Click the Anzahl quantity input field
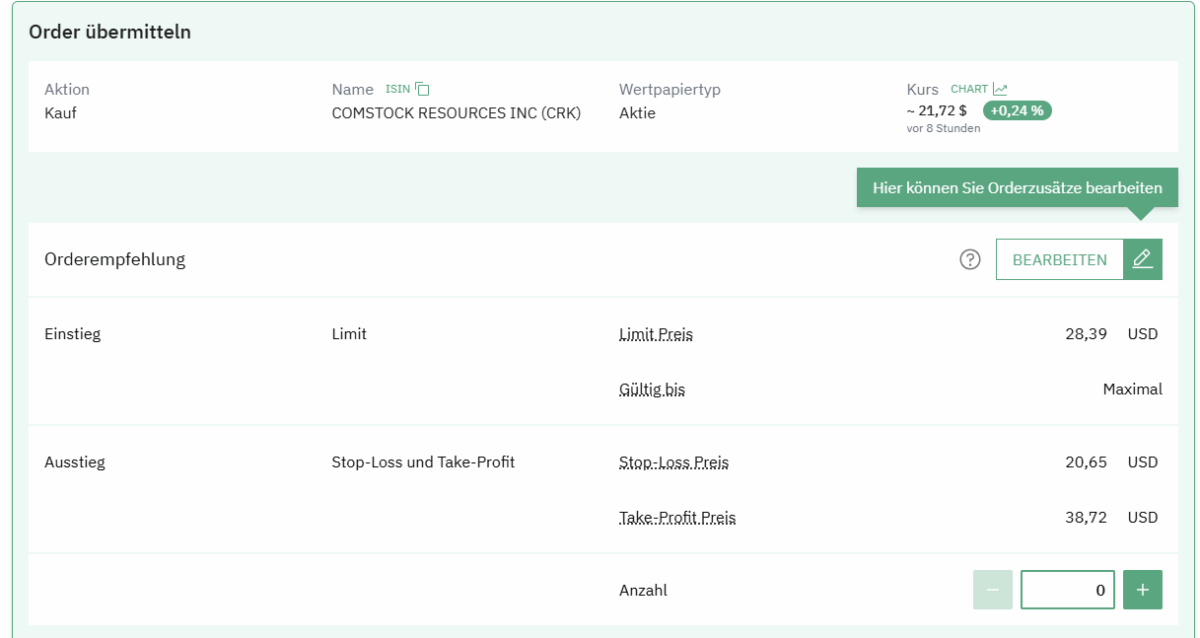Image resolution: width=1200 pixels, height=638 pixels. [x=1067, y=590]
